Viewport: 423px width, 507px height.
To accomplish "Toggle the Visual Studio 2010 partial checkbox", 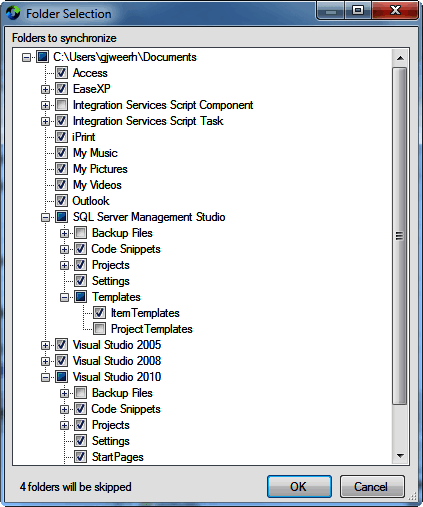I will (61, 377).
